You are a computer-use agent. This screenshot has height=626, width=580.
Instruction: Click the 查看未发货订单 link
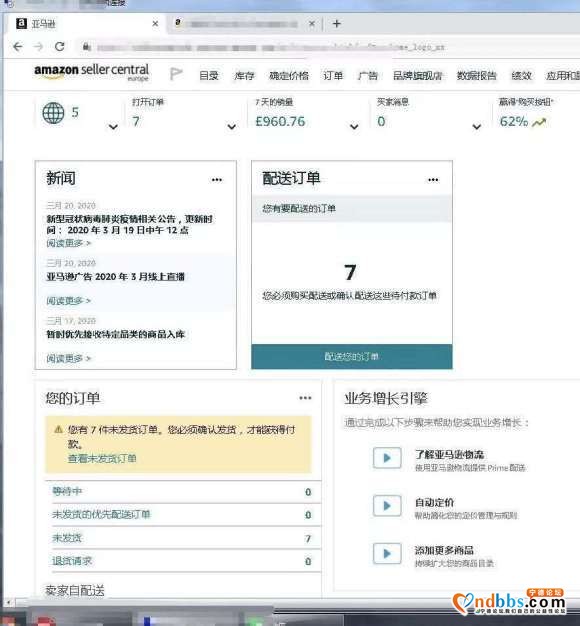click(x=102, y=458)
